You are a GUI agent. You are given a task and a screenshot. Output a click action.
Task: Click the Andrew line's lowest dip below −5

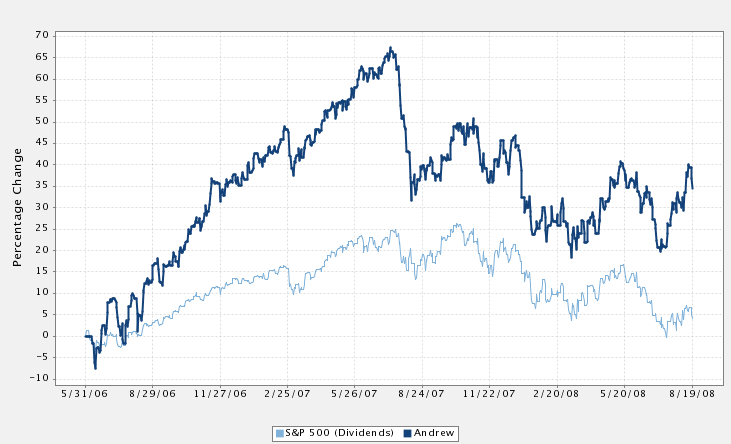(x=95, y=368)
